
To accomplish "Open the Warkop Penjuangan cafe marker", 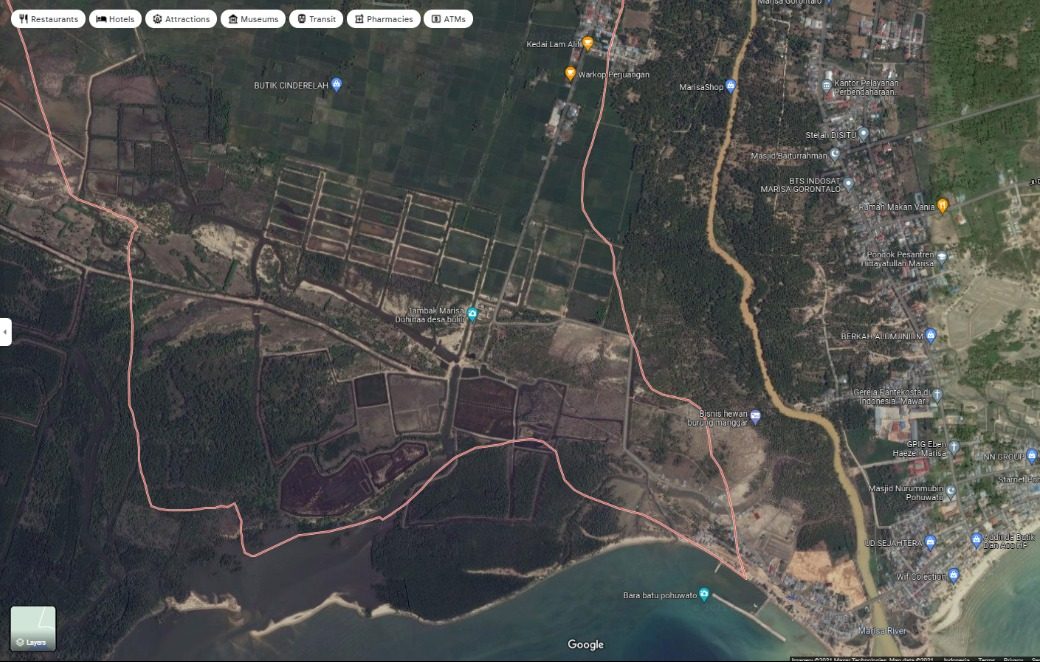I will [x=570, y=73].
